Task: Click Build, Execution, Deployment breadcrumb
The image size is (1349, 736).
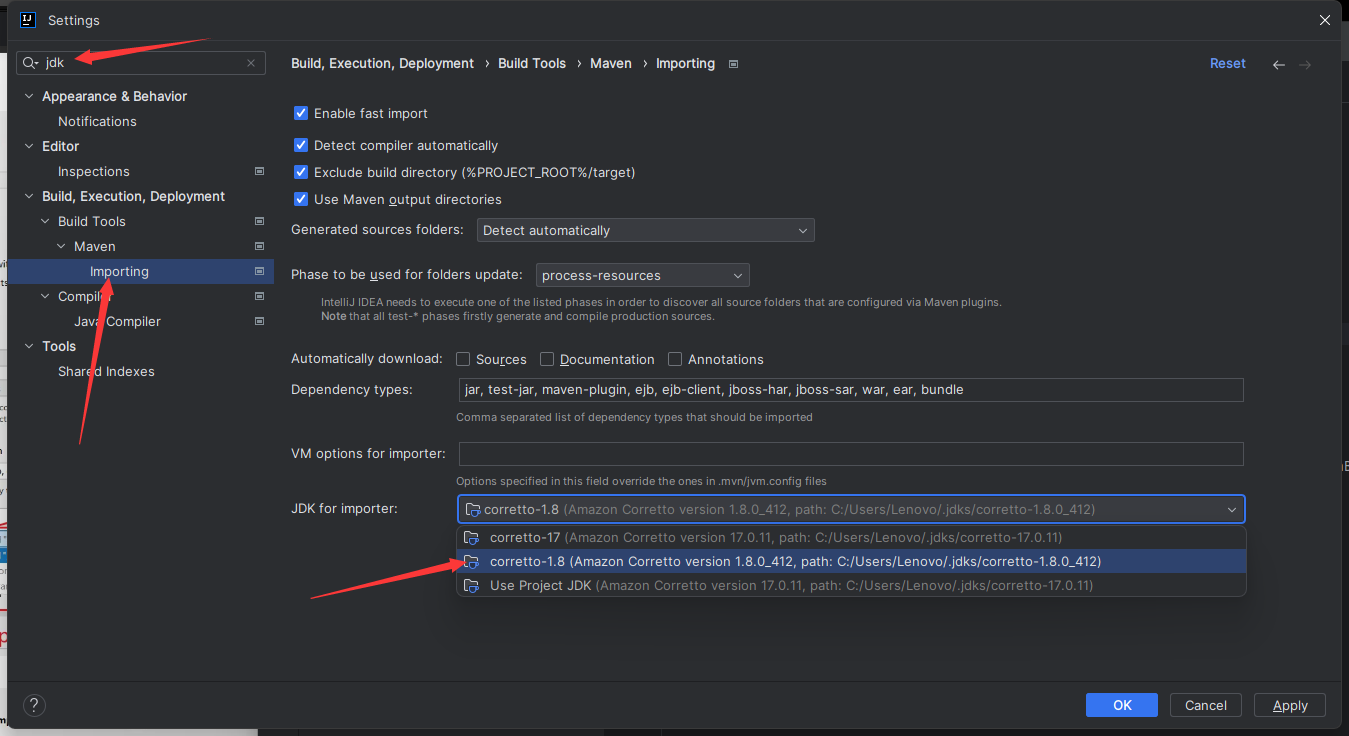Action: [382, 63]
